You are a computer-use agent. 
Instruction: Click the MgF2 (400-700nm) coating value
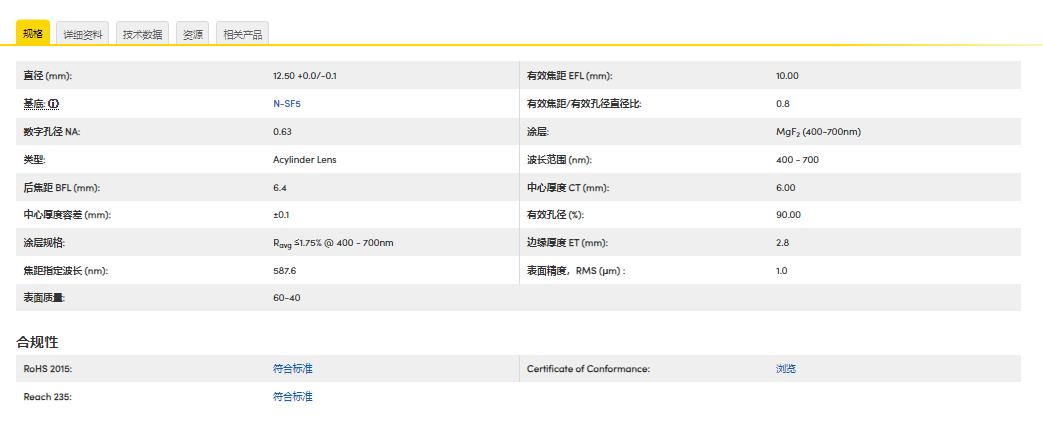coord(818,132)
